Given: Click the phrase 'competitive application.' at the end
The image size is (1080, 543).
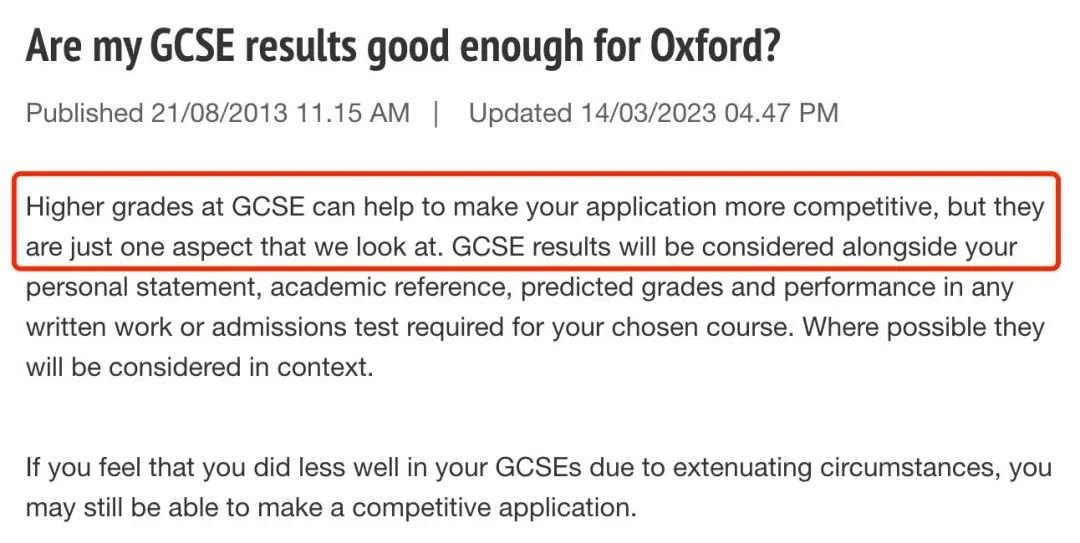Looking at the screenshot, I should 494,508.
